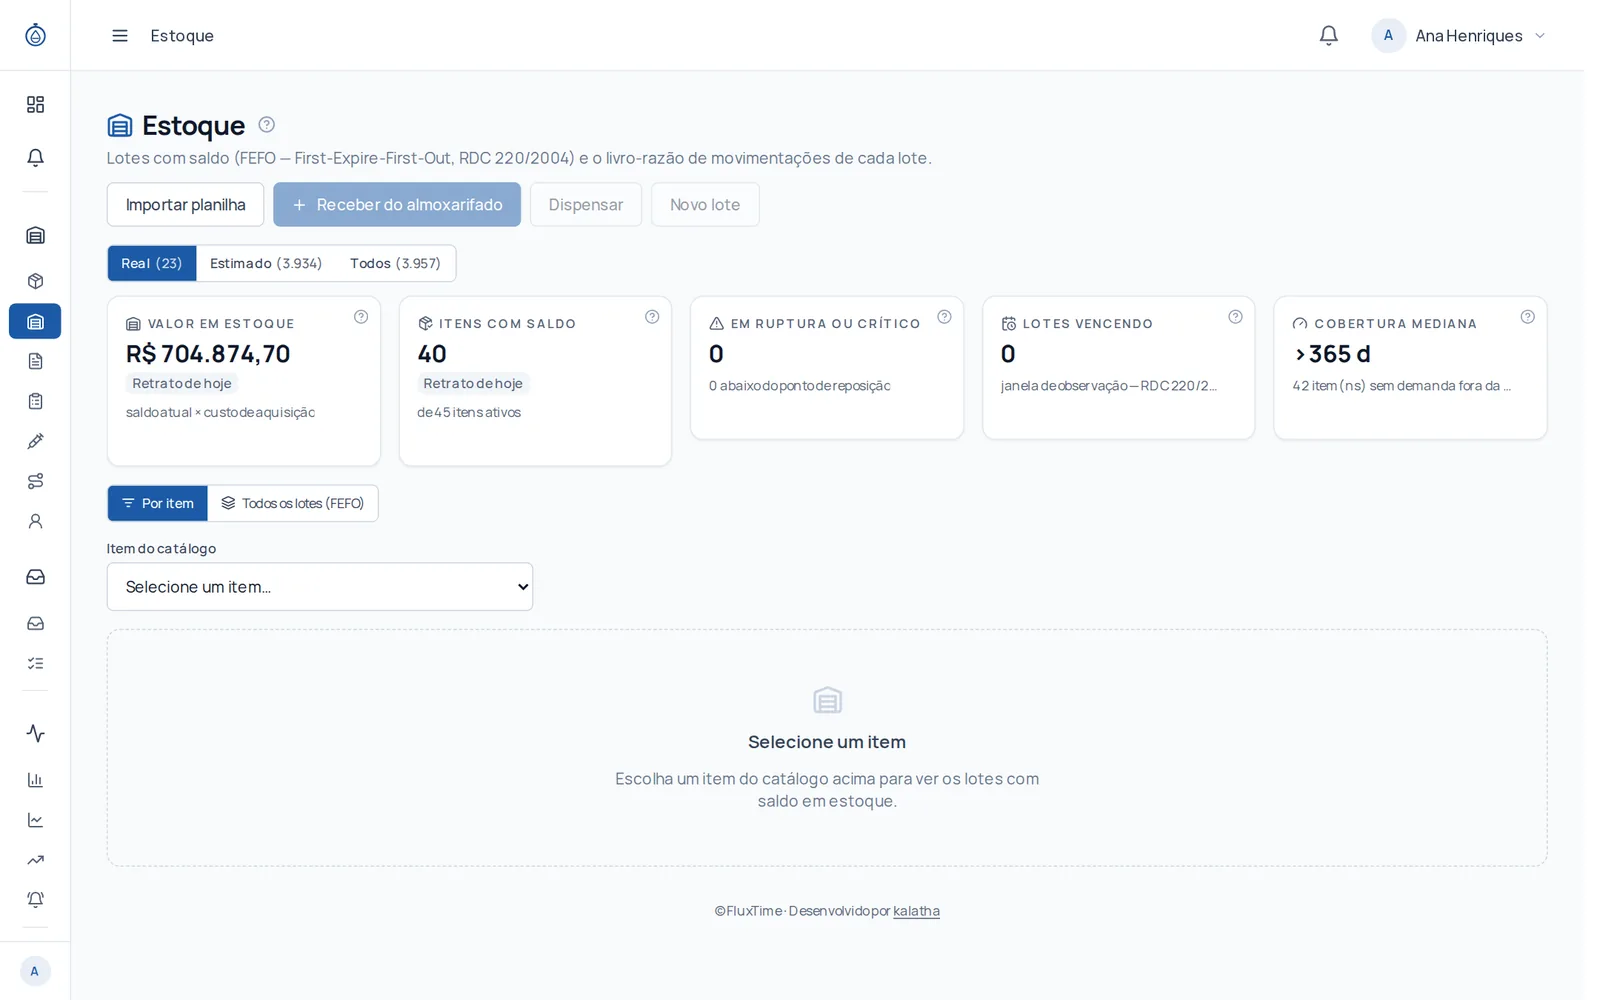Image resolution: width=1600 pixels, height=1000 pixels.
Task: Open the dashboard grid icon in sidebar
Action: pyautogui.click(x=35, y=104)
